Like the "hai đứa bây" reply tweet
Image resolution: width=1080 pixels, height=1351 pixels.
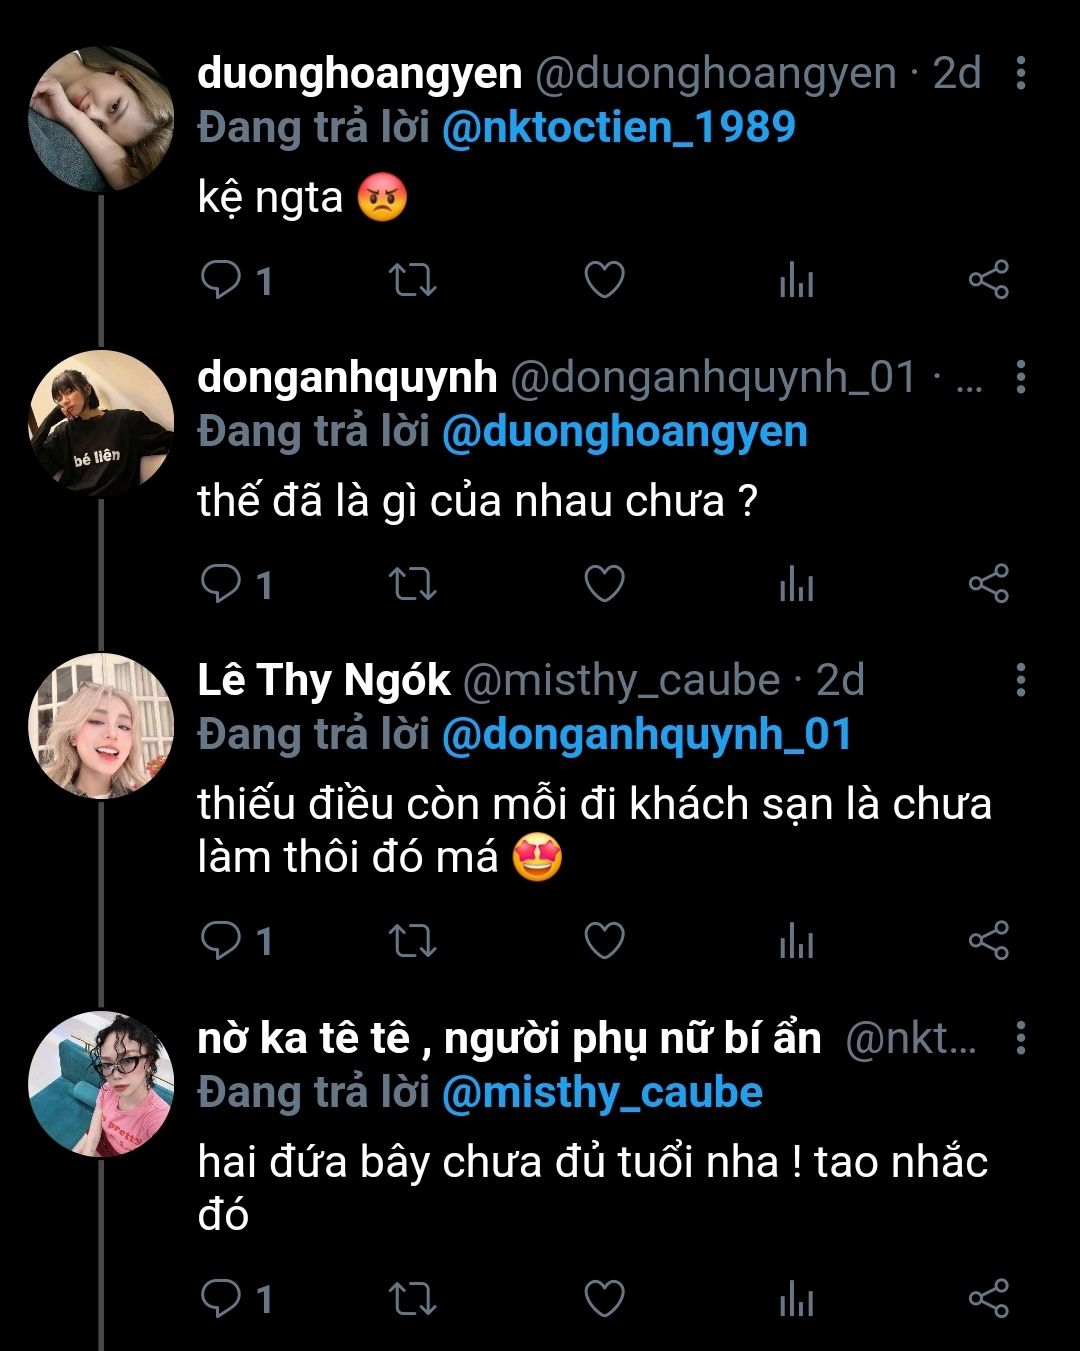tap(604, 1298)
